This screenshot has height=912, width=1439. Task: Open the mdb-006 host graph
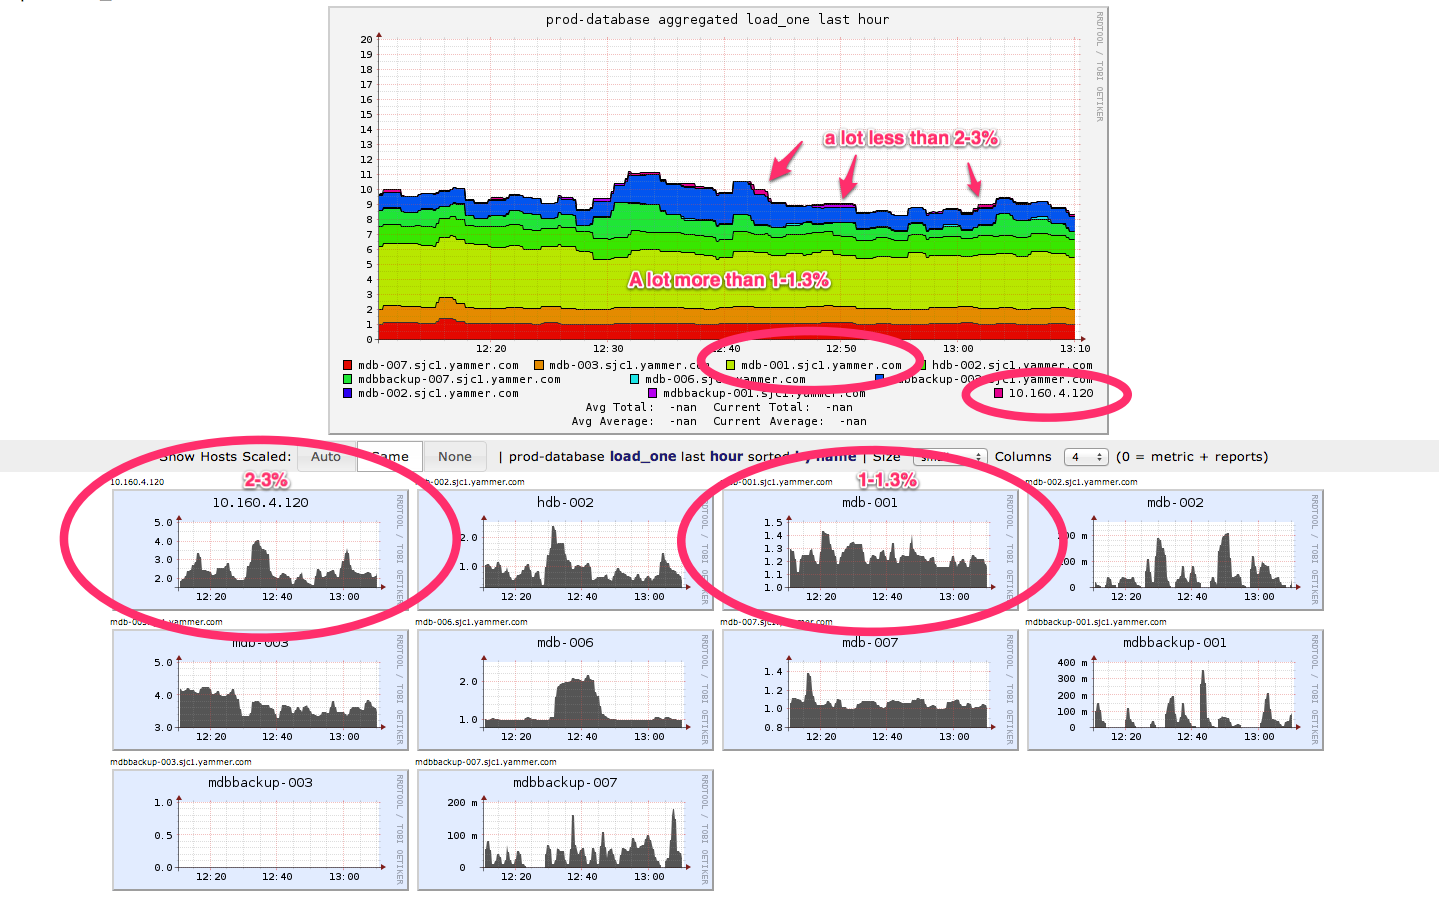(565, 690)
